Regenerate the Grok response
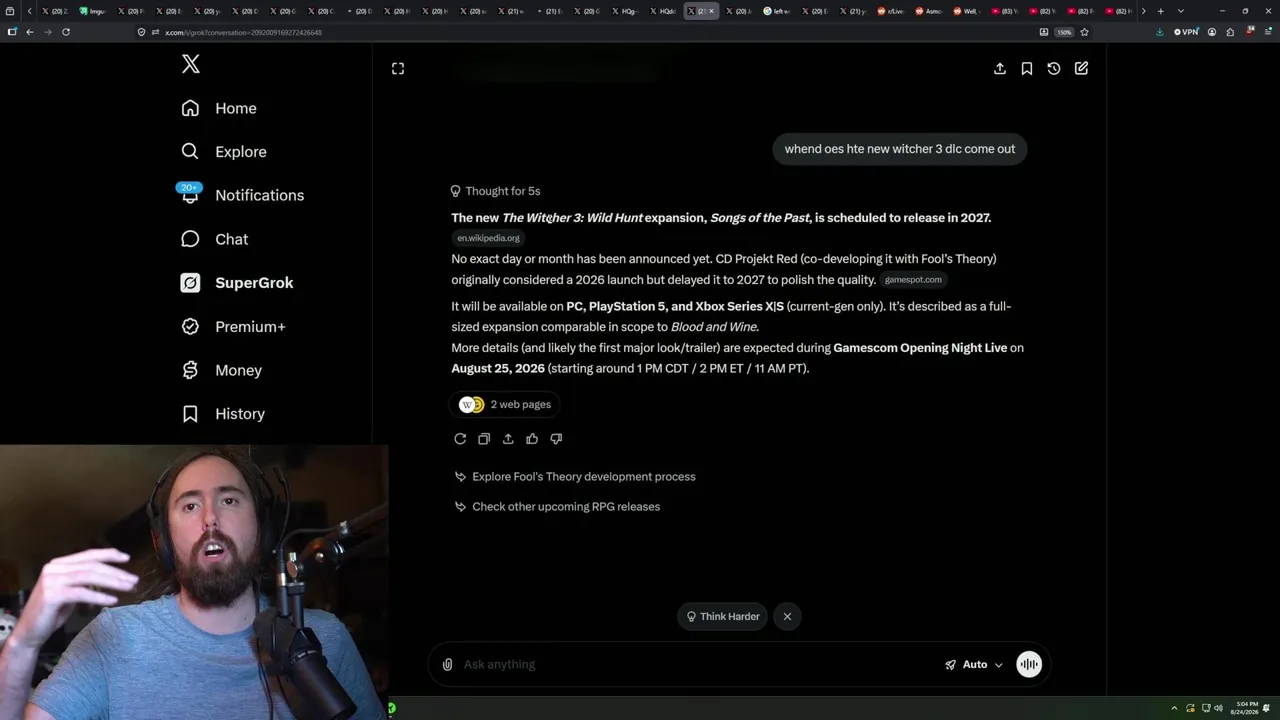This screenshot has height=720, width=1280. (460, 439)
